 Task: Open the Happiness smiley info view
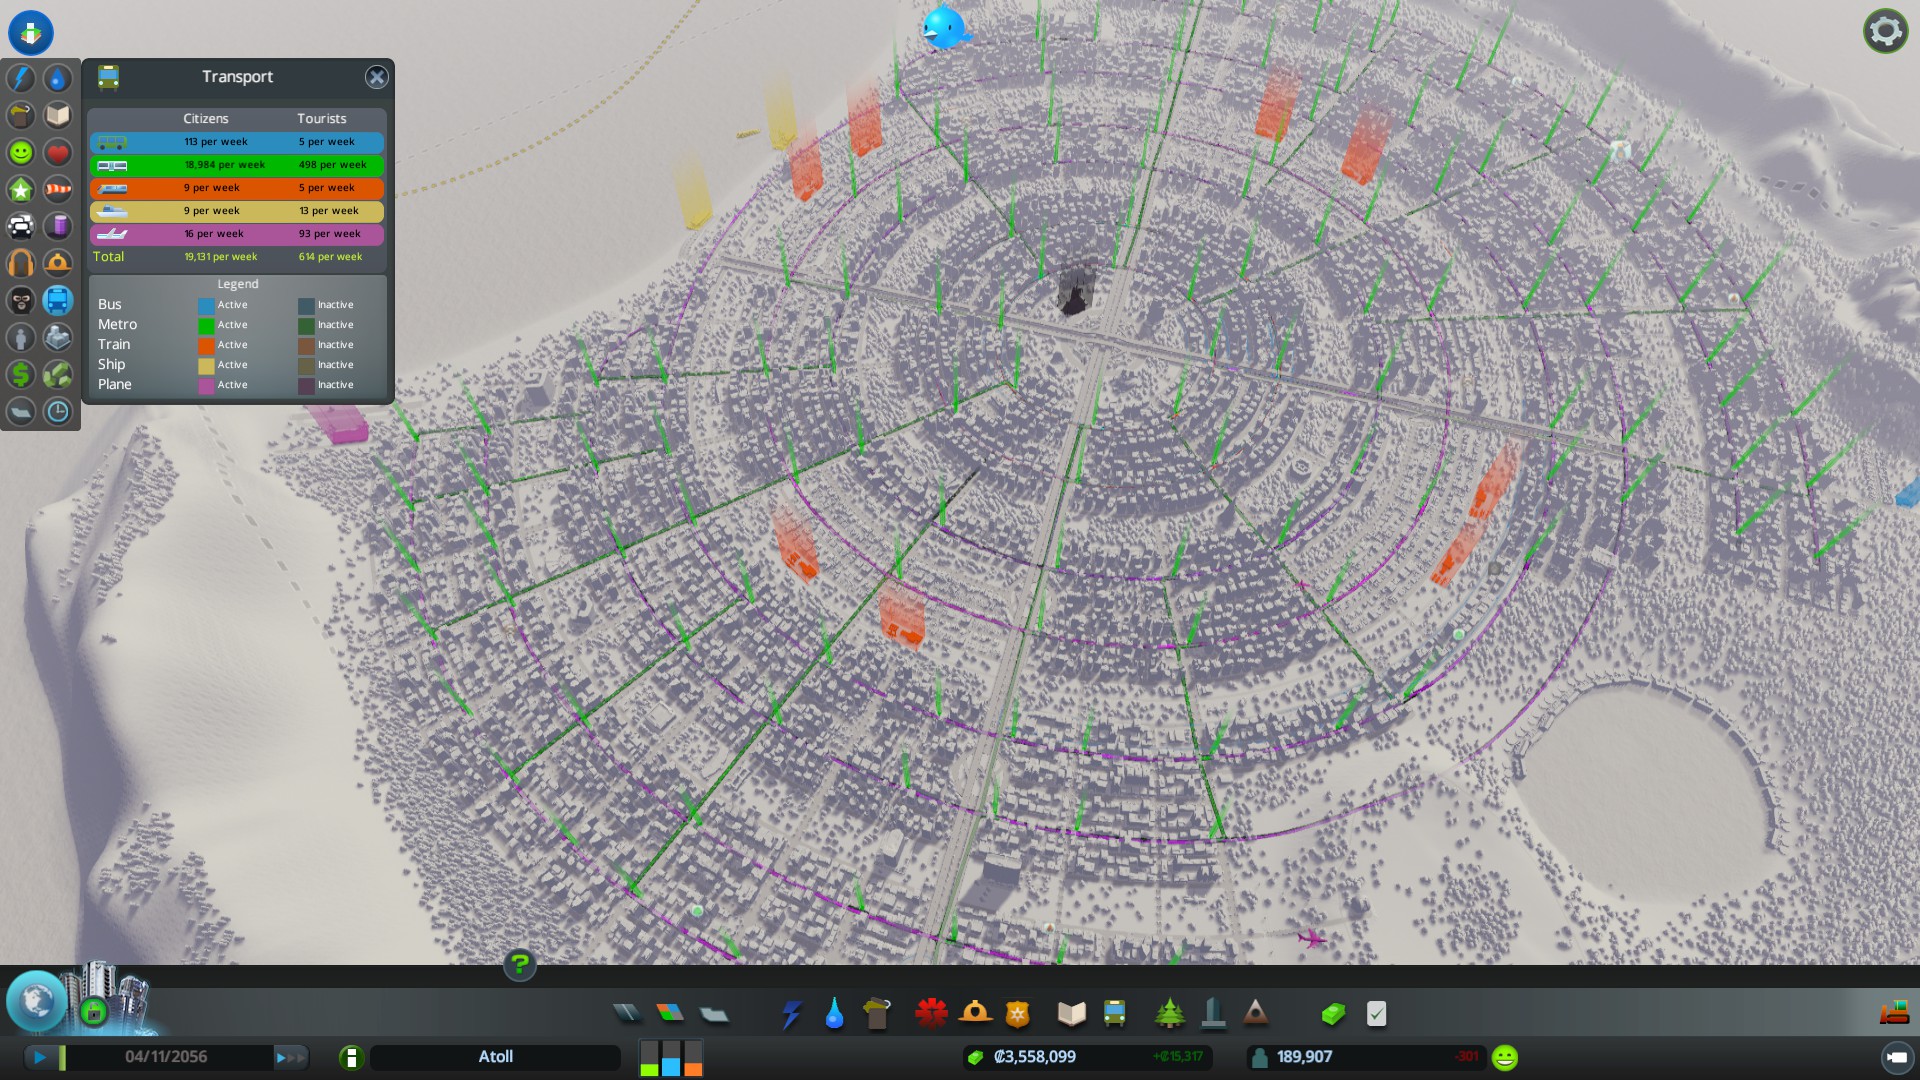(x=21, y=152)
